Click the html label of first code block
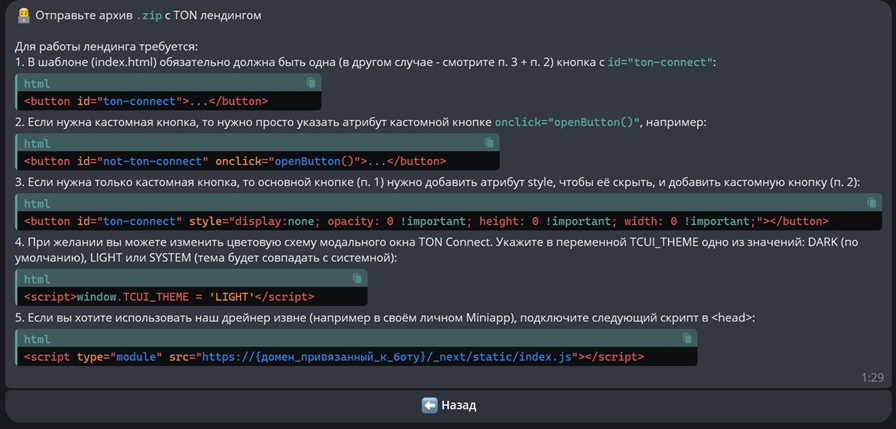The width and height of the screenshot is (896, 429). (x=37, y=83)
